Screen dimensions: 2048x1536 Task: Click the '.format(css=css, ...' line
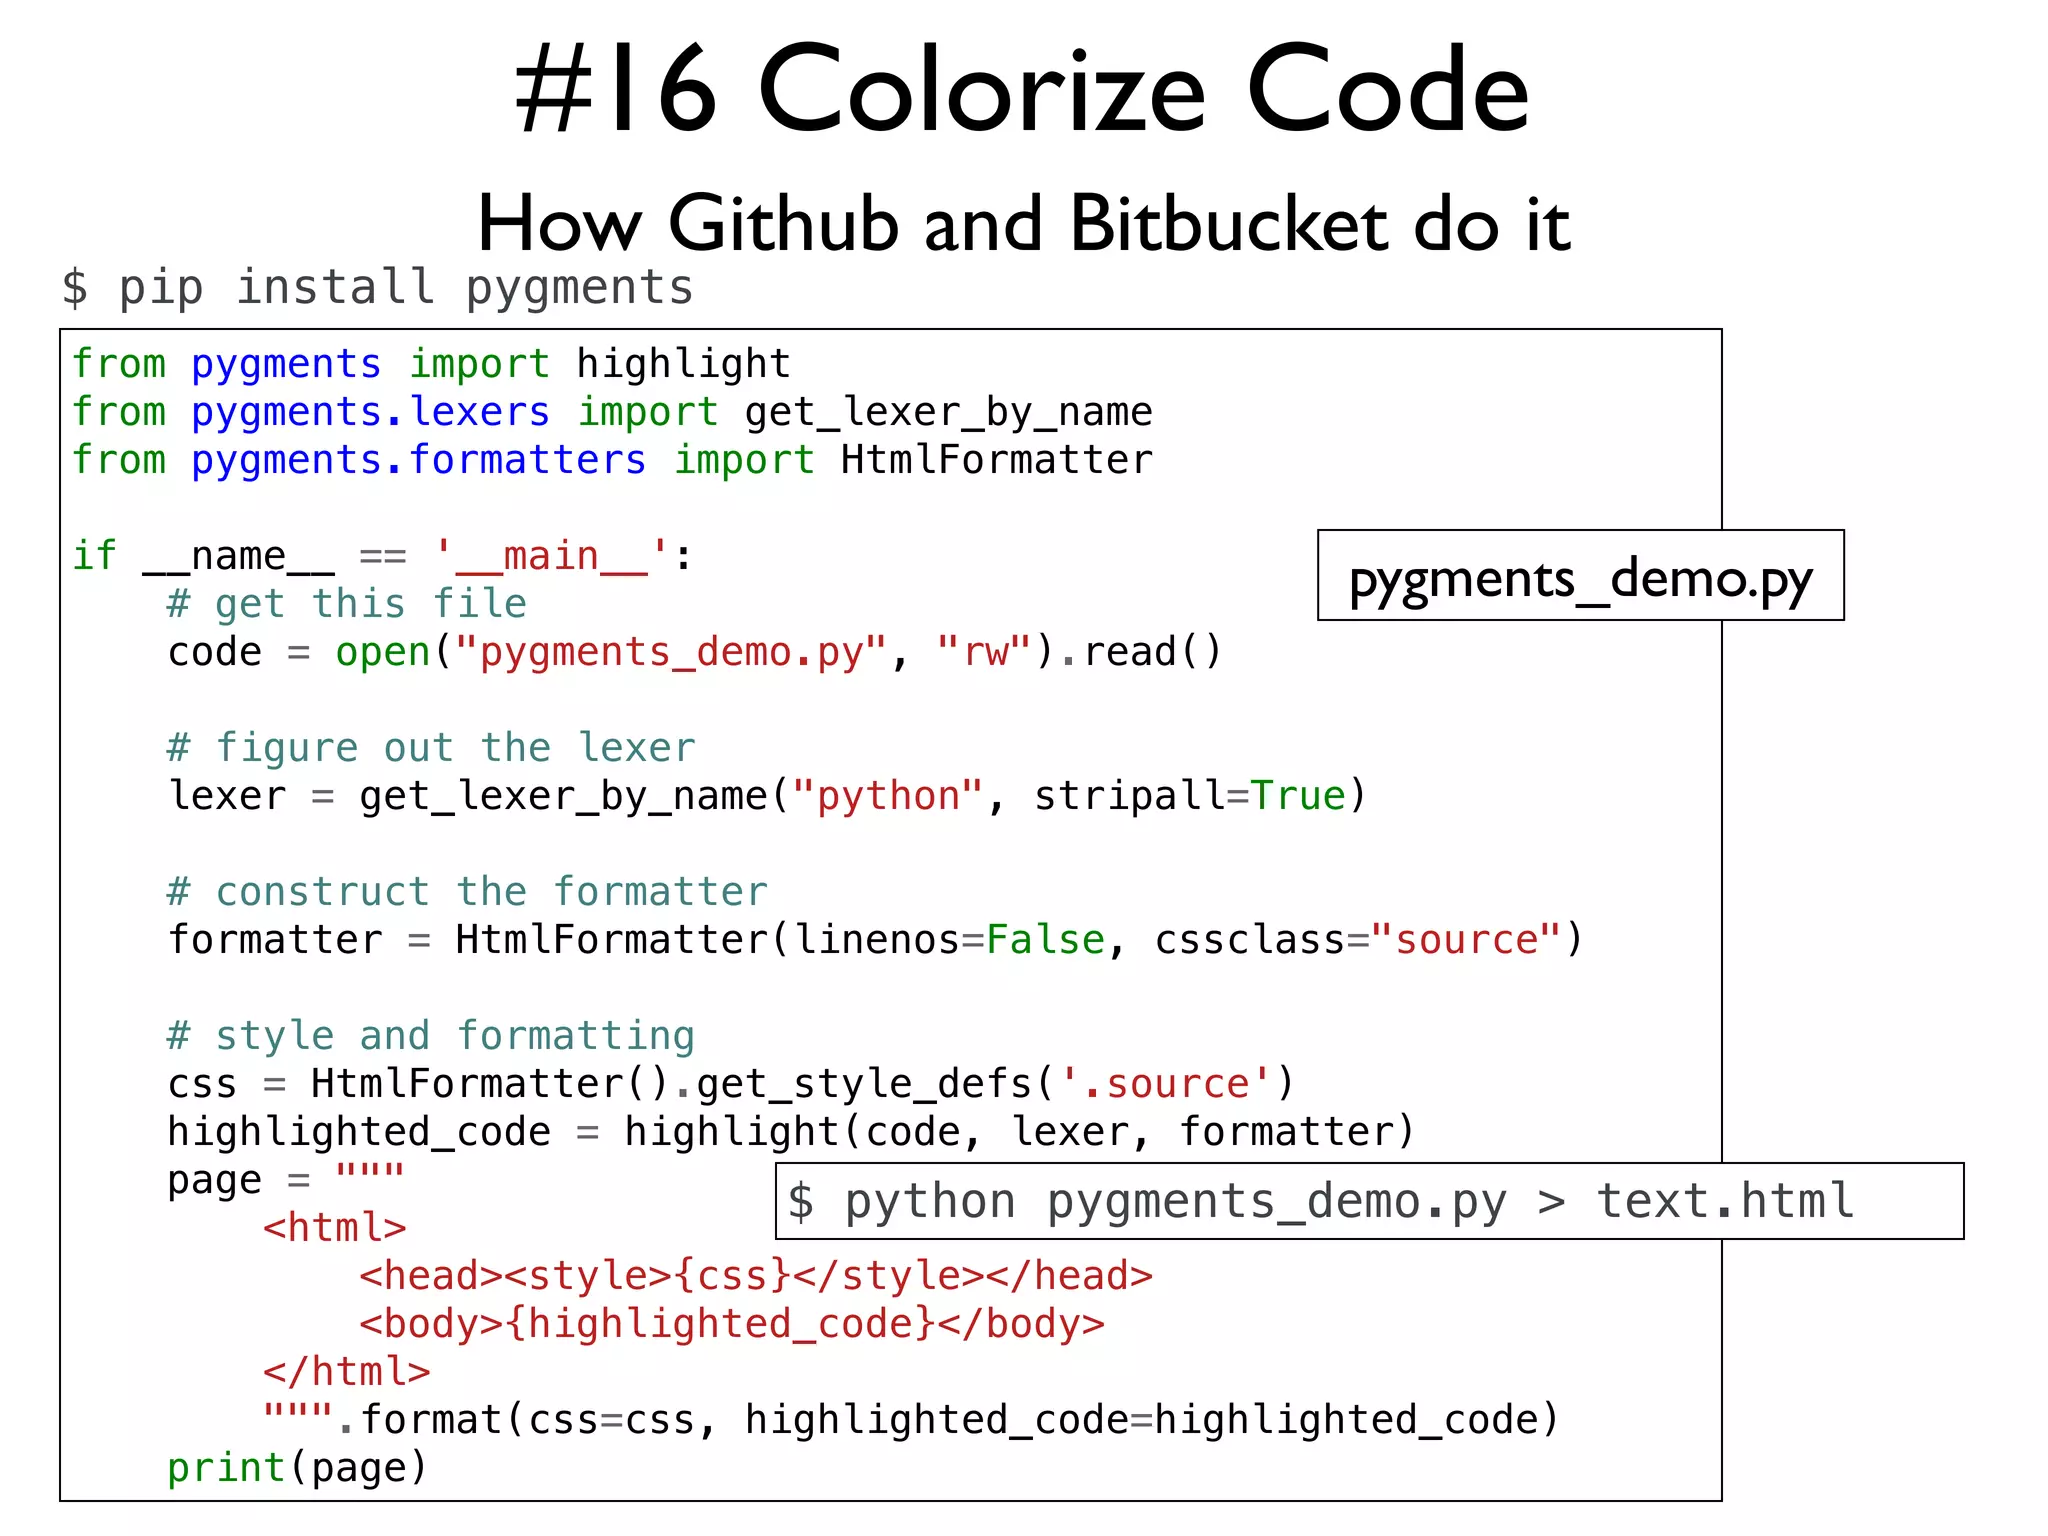pyautogui.click(x=911, y=1420)
